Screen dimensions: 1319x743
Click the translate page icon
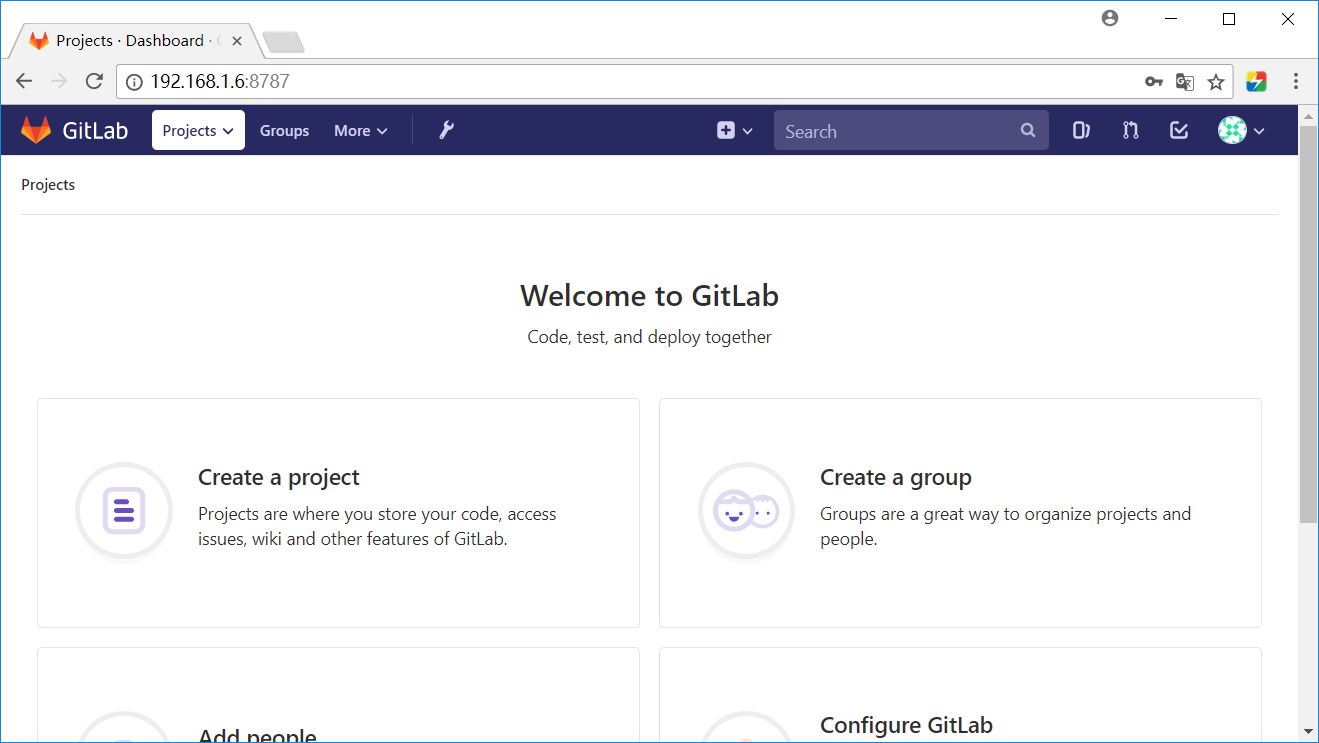(1185, 82)
